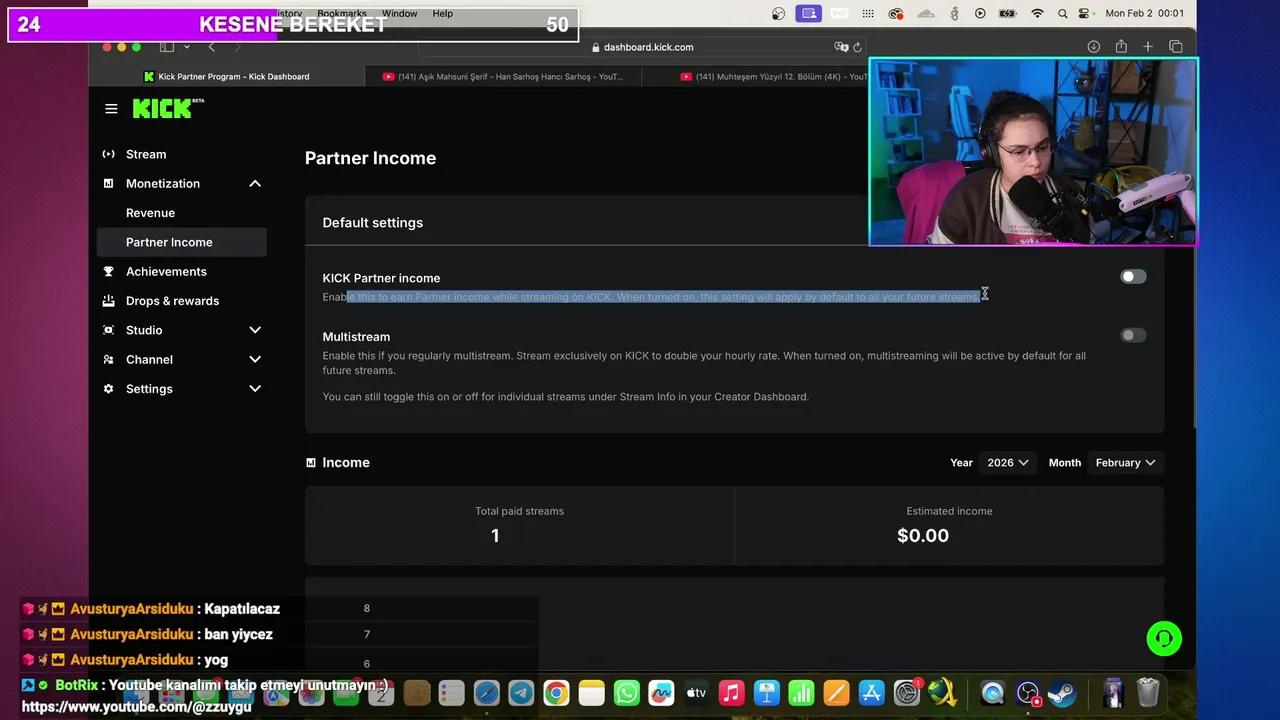Click the KICK beta logo
Screen dimensions: 1280x720
168,108
